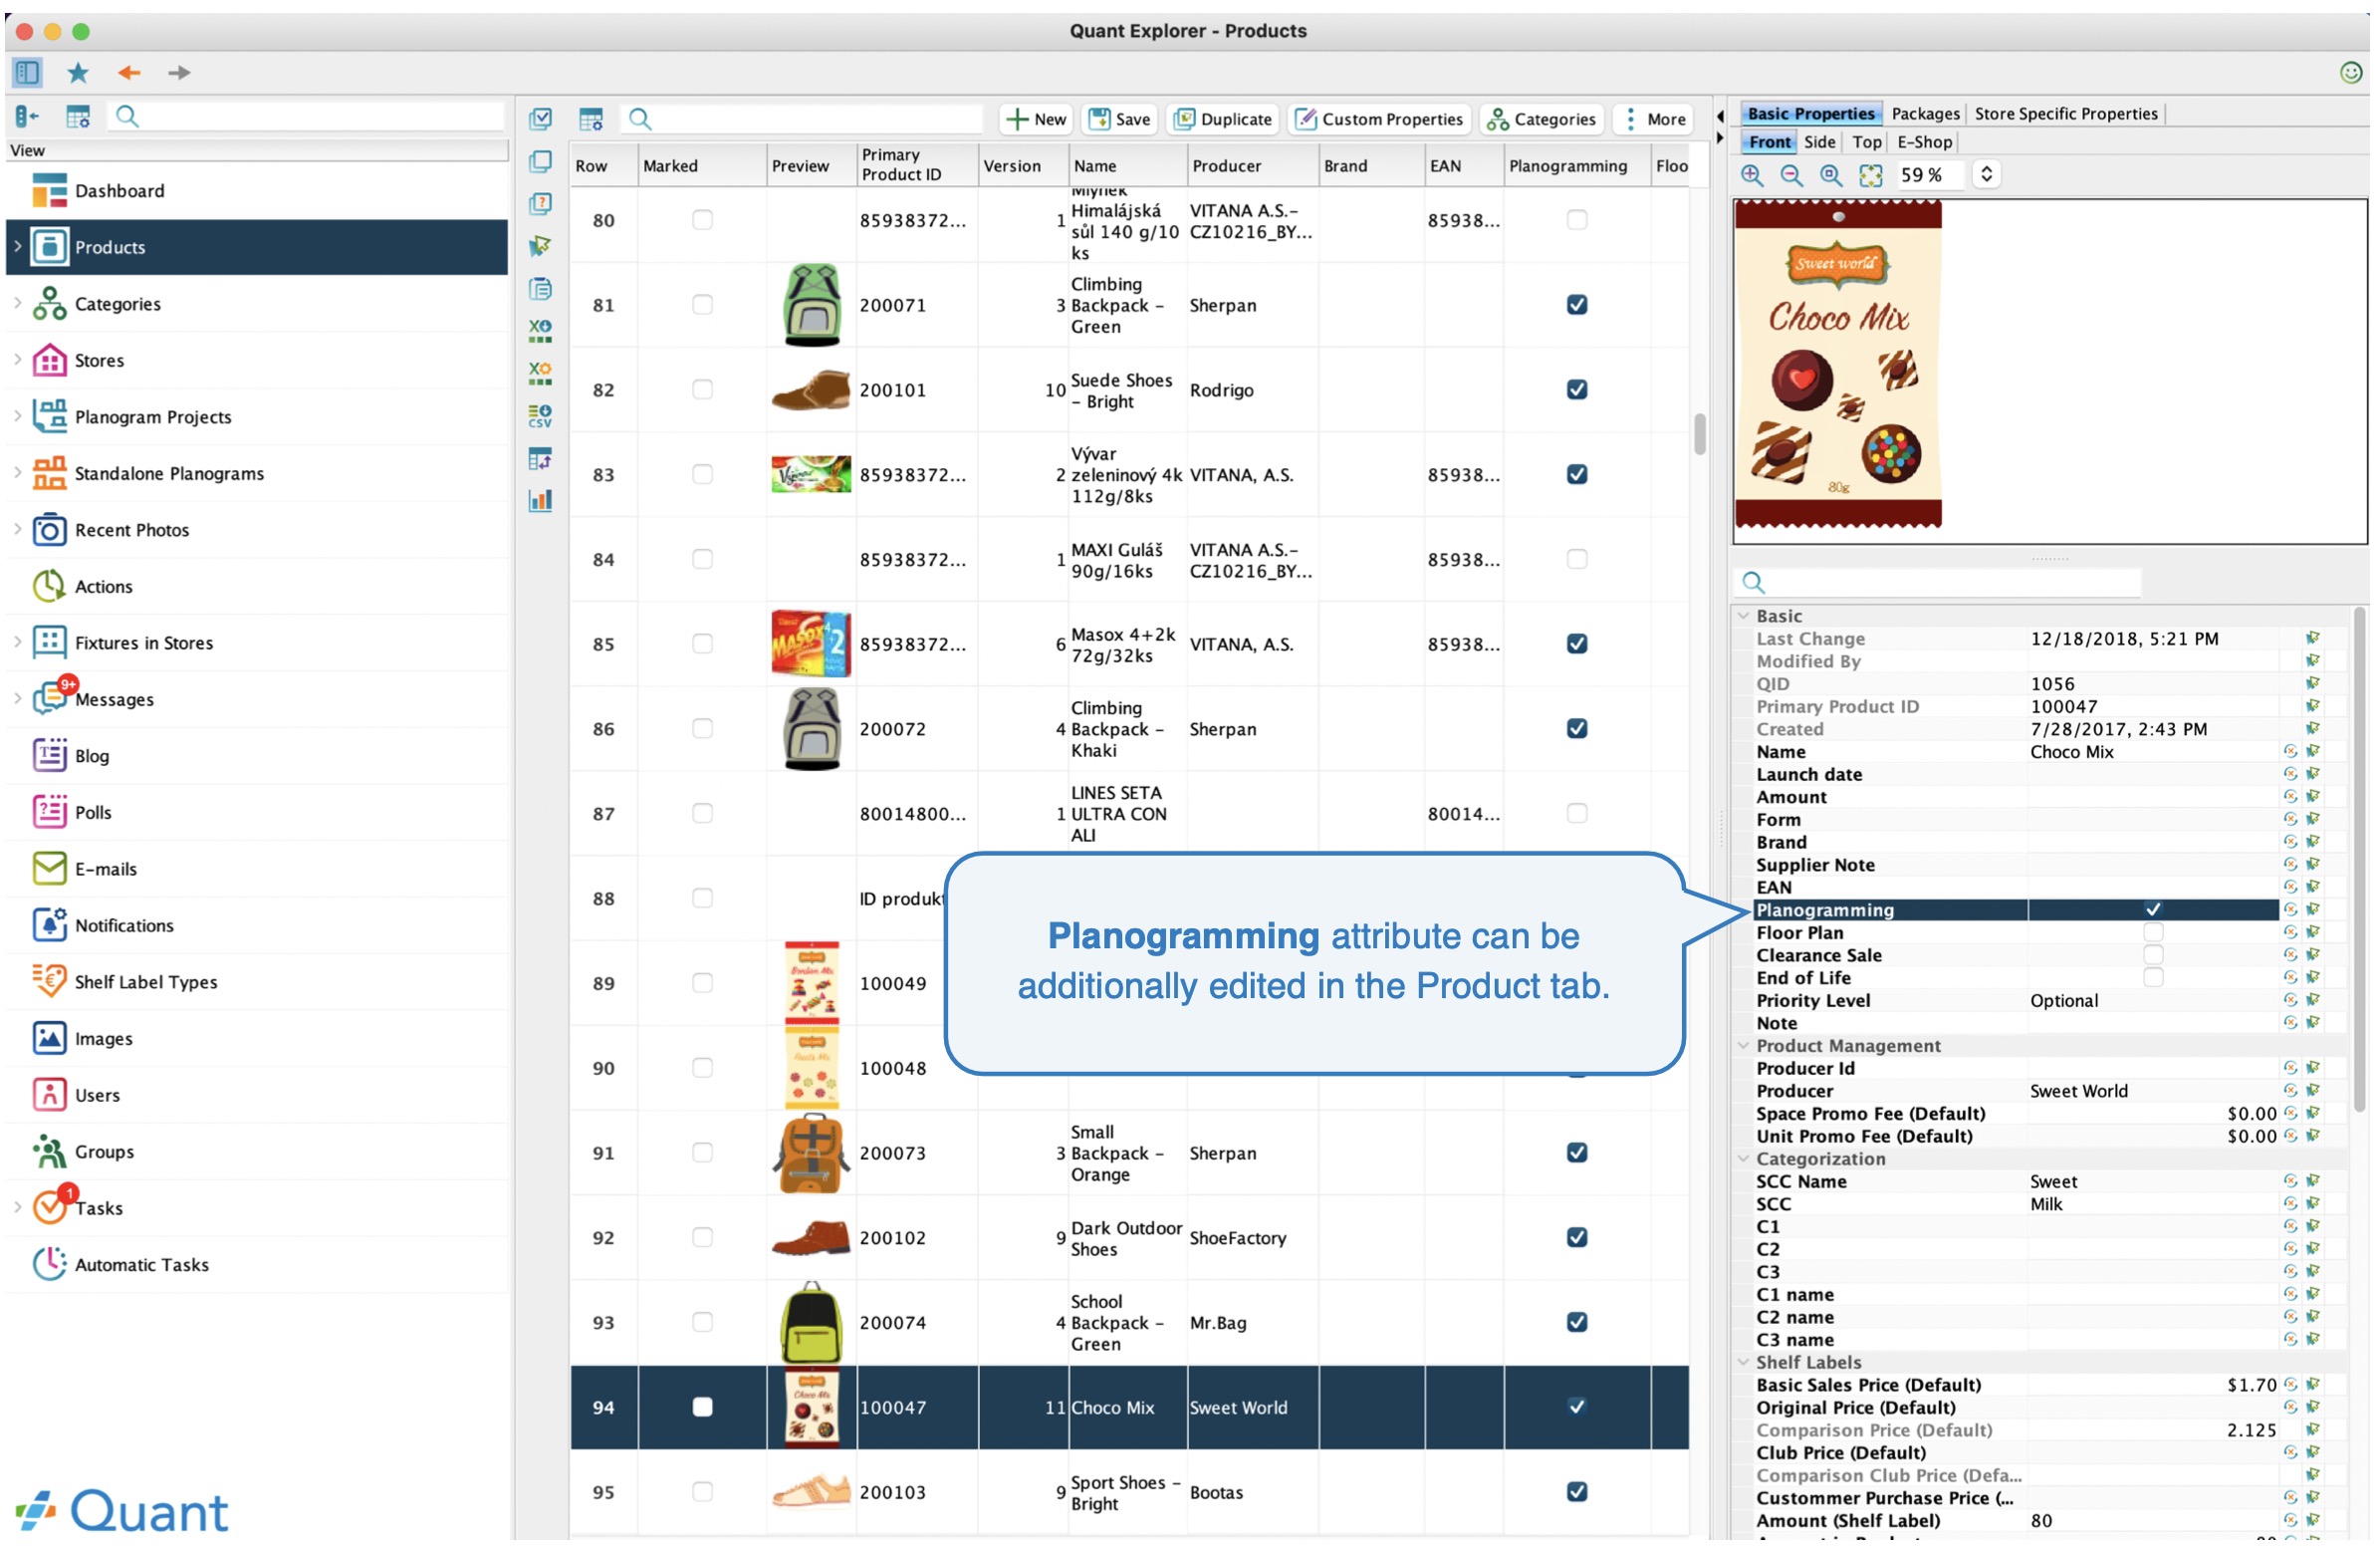Open the Dashboard view
Screen dimensions: 2380x1546
tap(119, 190)
